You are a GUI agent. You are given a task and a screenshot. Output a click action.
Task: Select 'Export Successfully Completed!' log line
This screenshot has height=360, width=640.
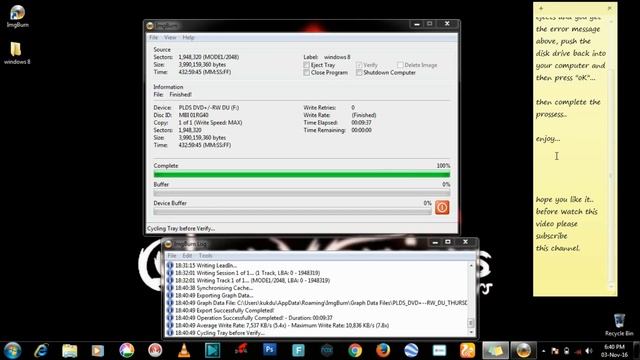coord(220,310)
